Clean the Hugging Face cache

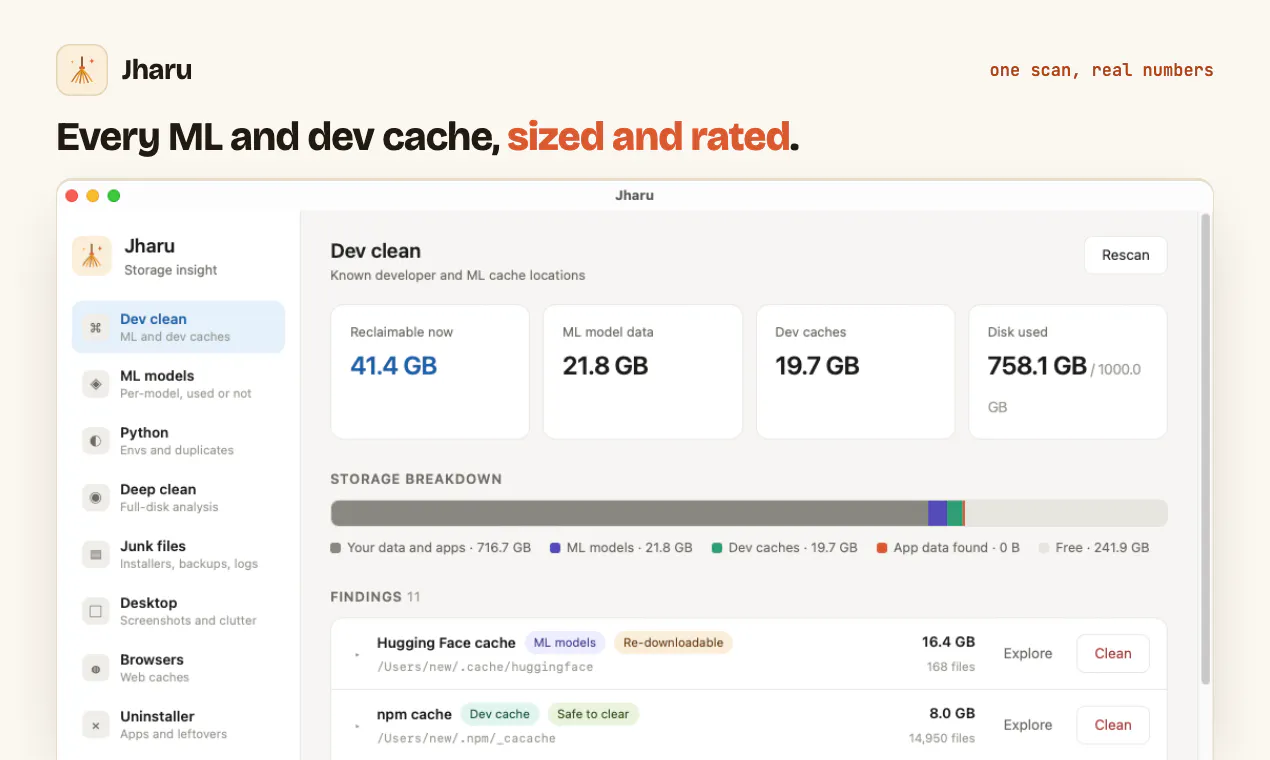coord(1113,653)
